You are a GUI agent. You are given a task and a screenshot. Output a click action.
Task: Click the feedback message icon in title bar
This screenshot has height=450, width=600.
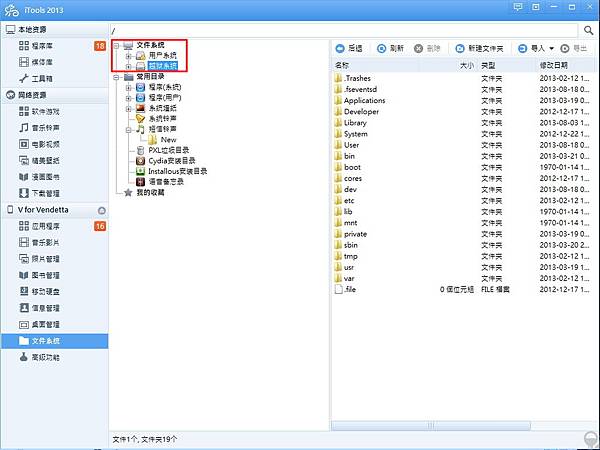click(x=518, y=7)
